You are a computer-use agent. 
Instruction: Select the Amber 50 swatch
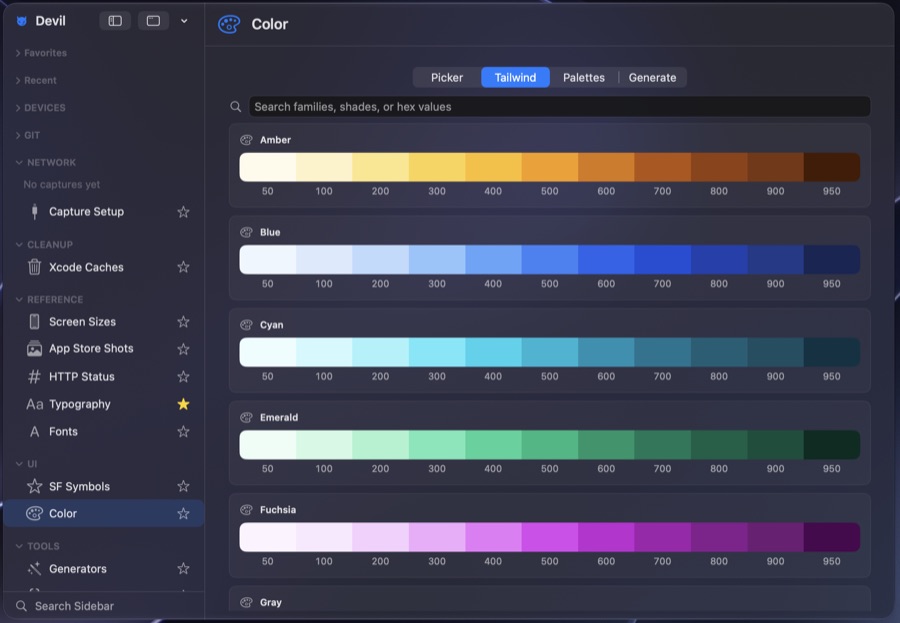[267, 167]
